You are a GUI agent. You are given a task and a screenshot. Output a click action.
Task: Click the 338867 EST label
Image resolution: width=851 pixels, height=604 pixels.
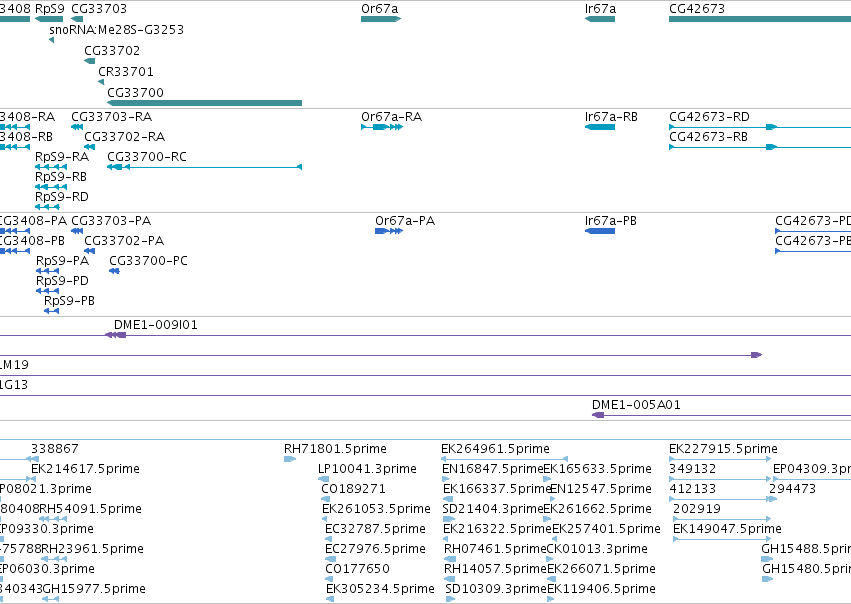coord(55,449)
